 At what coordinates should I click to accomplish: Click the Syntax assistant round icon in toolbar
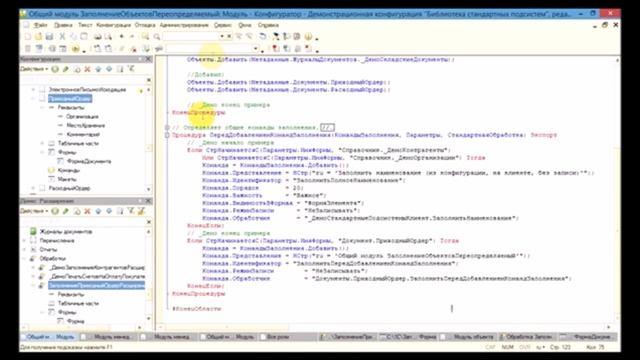[308, 37]
